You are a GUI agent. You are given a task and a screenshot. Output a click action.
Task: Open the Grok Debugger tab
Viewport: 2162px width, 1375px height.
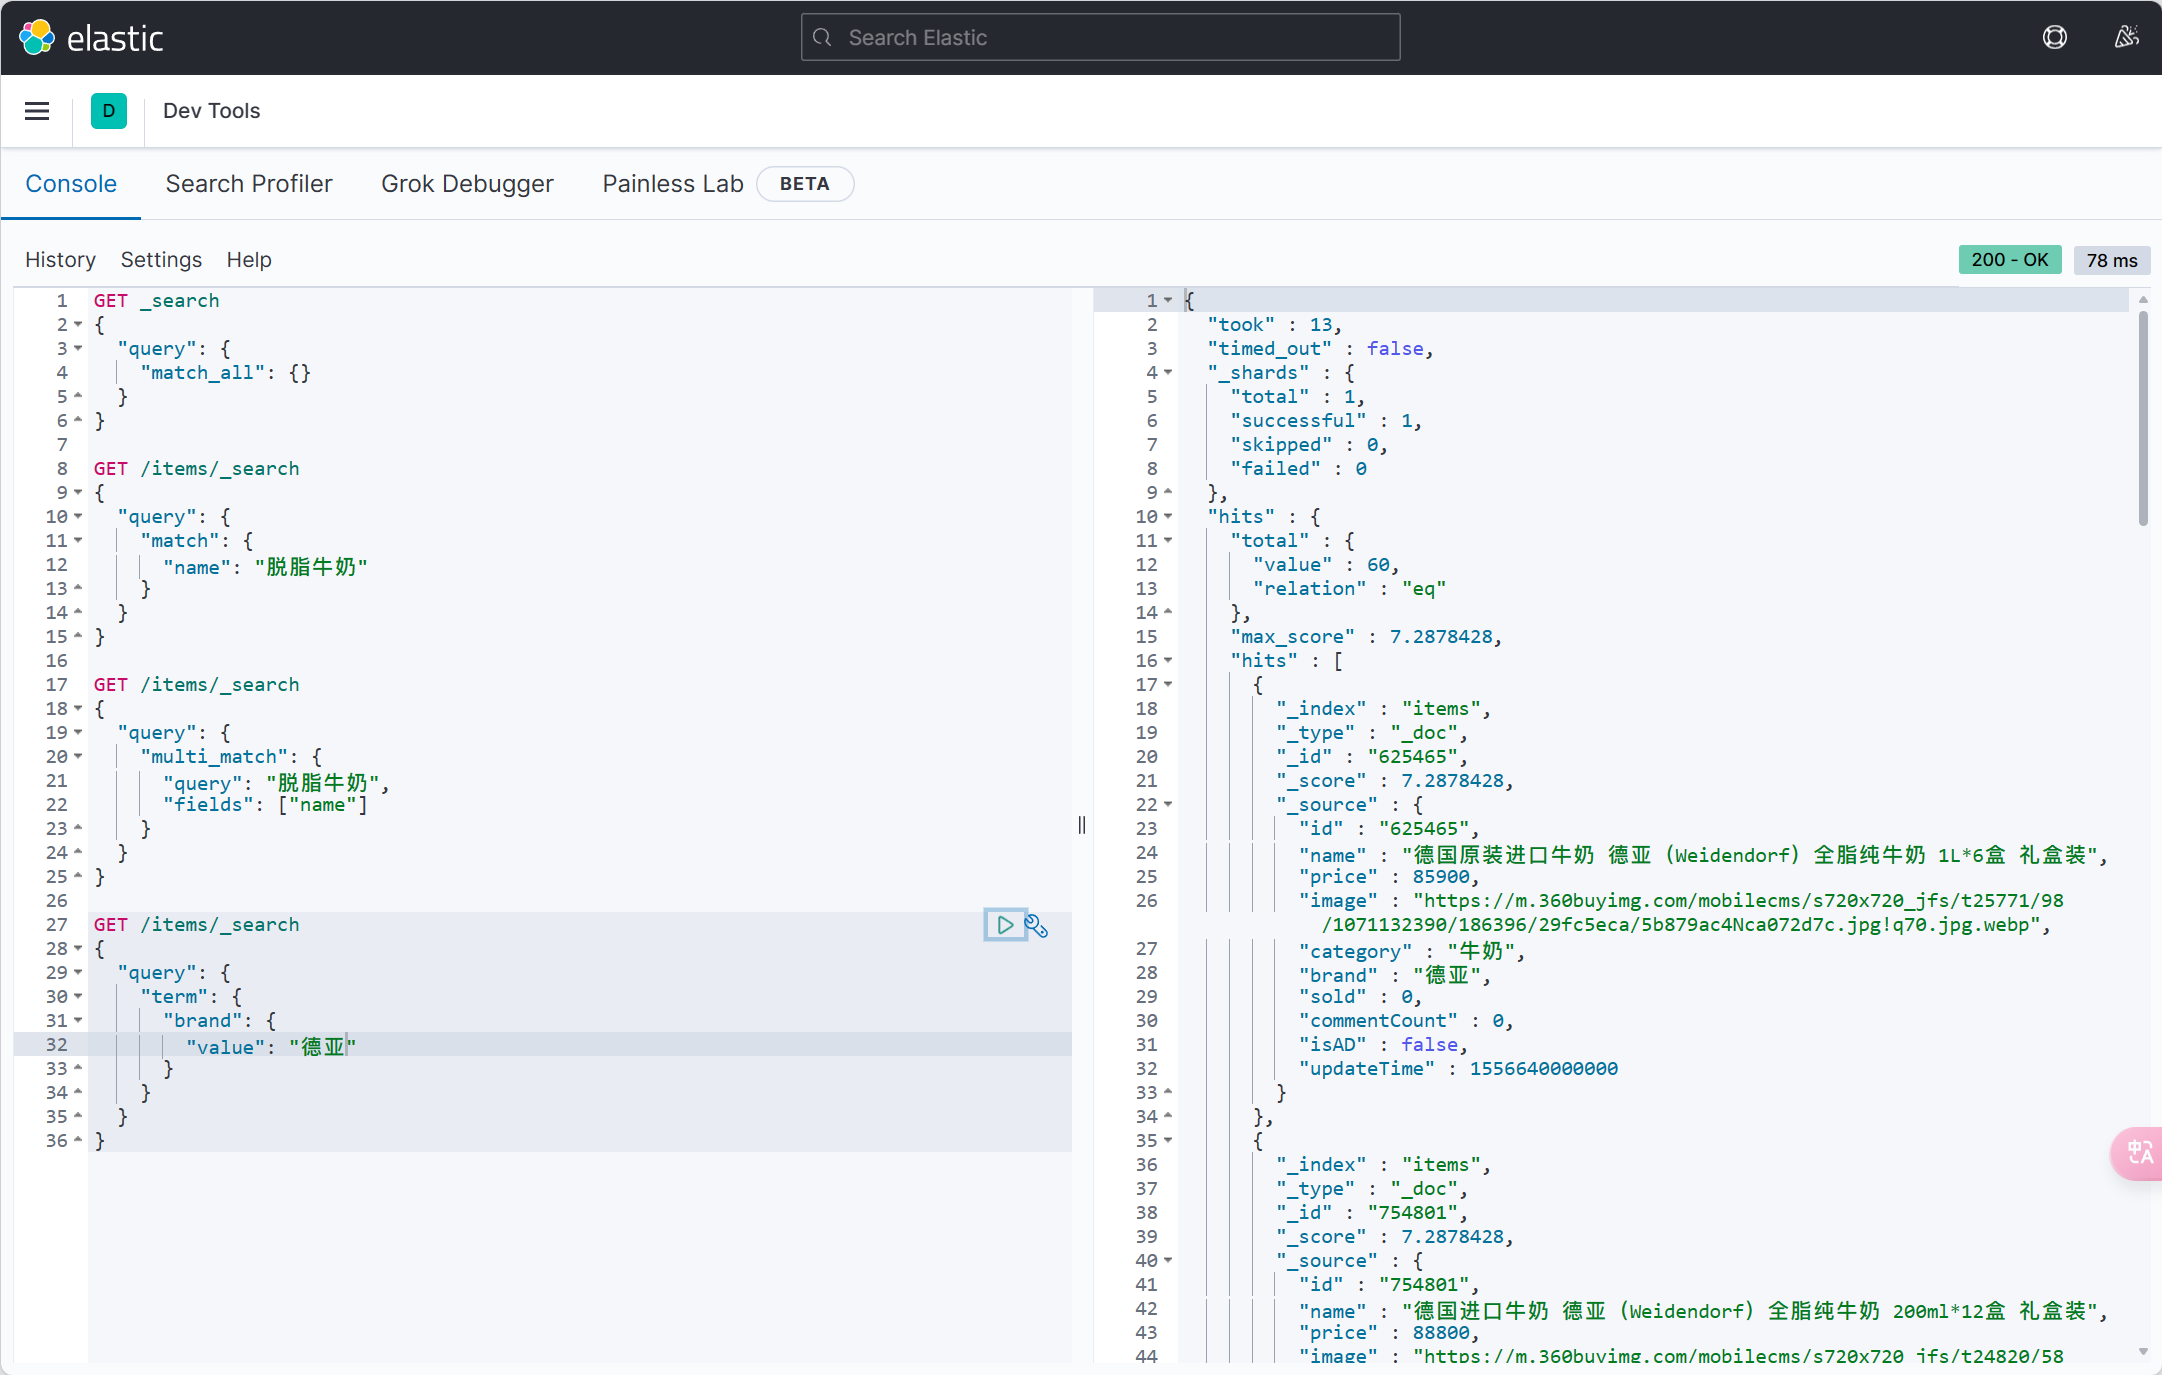coord(467,184)
